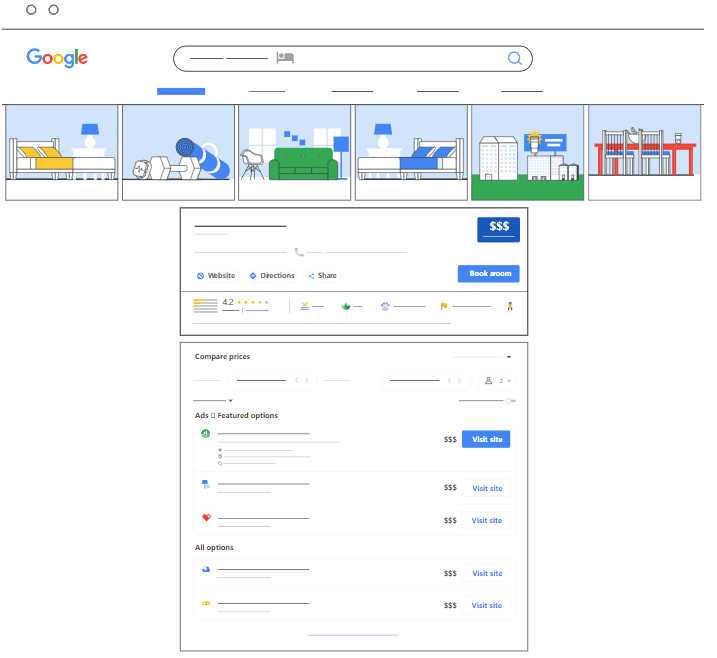Screen dimensions: 717x658
Task: Visit site for red heart provider
Action: [487, 520]
